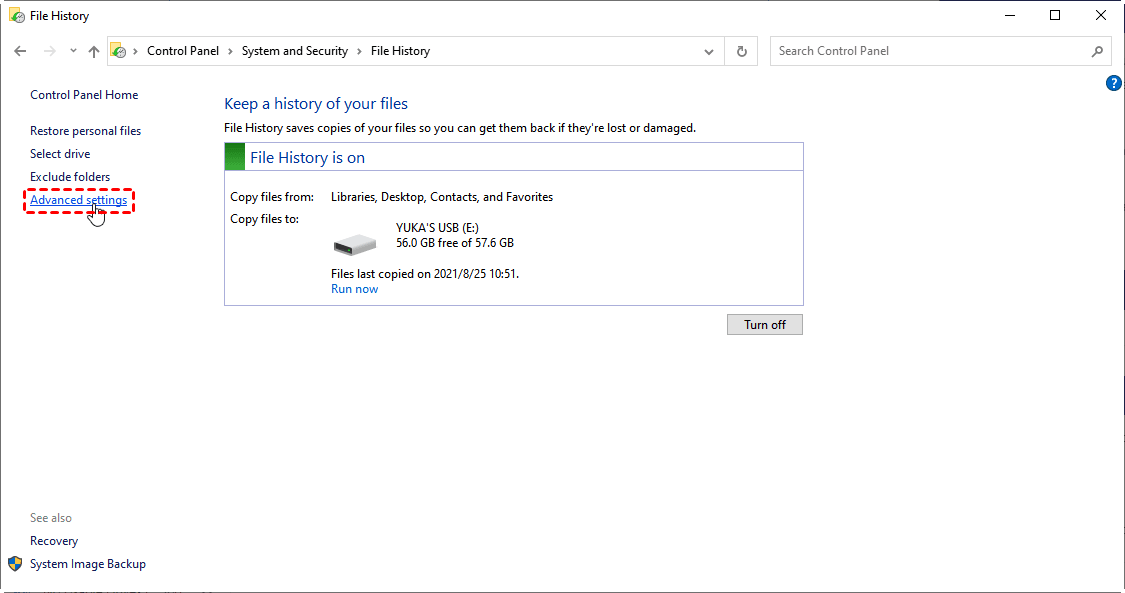Click the File History title bar icon
1125x593 pixels.
[17, 16]
